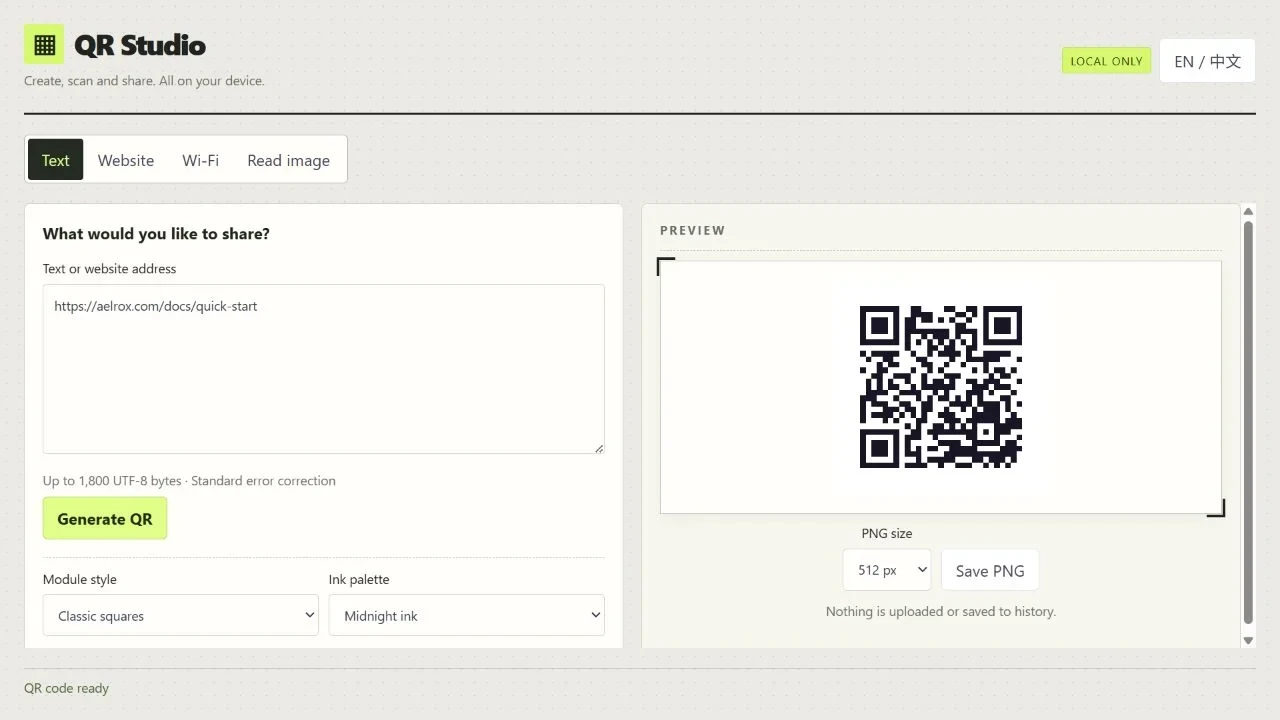
Task: Click the 'Module style' label
Action: click(80, 580)
